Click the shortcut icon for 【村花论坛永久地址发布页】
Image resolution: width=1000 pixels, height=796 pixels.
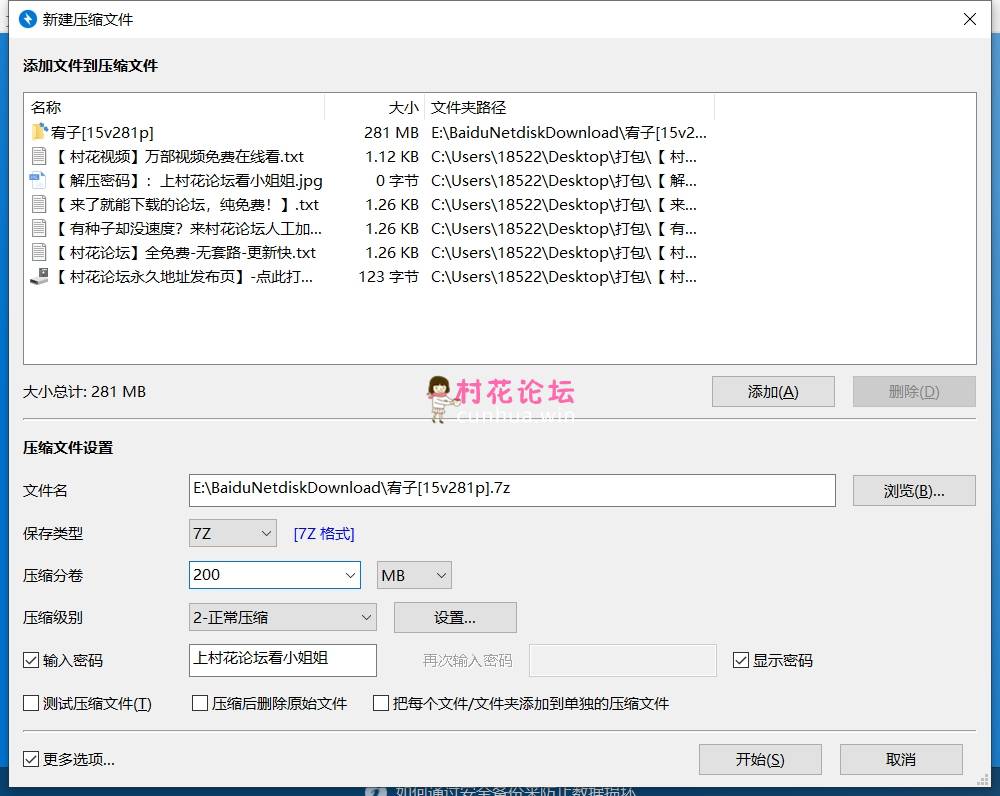[39, 277]
